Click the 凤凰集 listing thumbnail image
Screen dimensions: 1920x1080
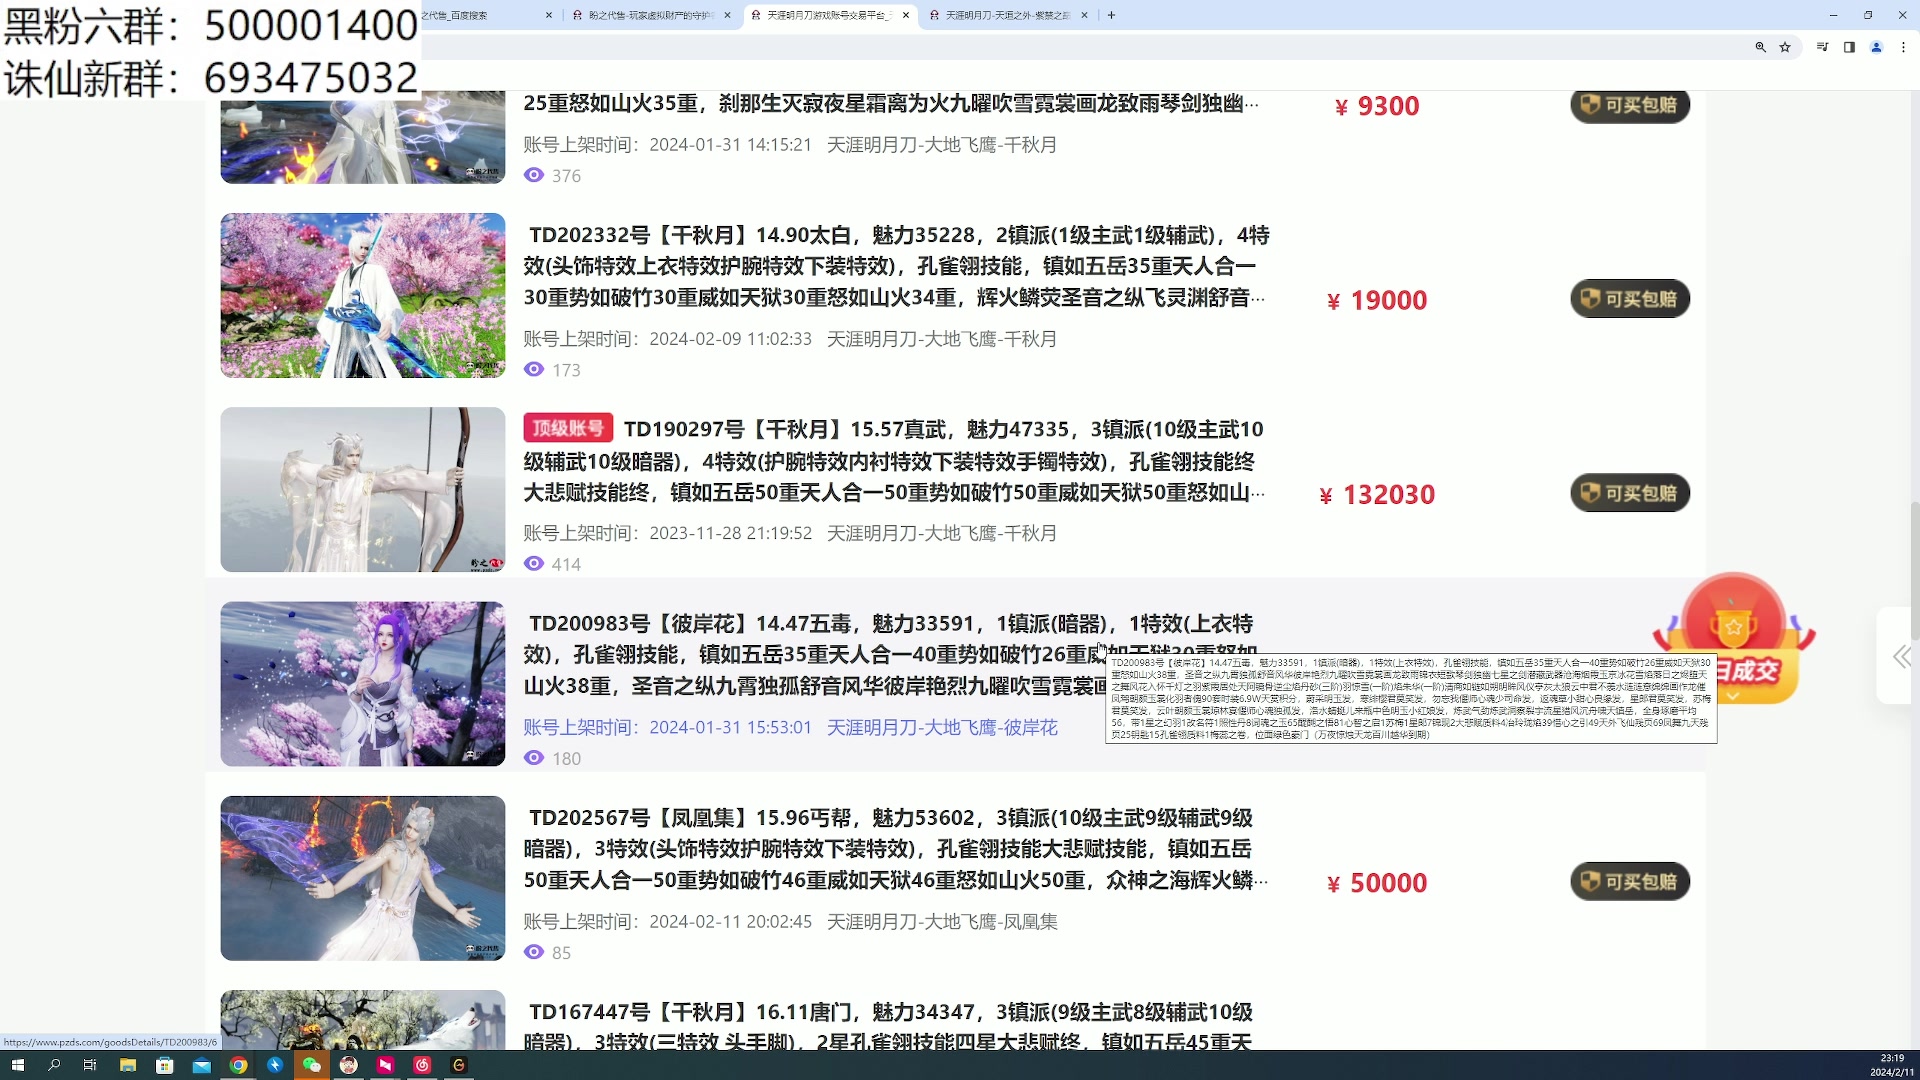pos(363,878)
